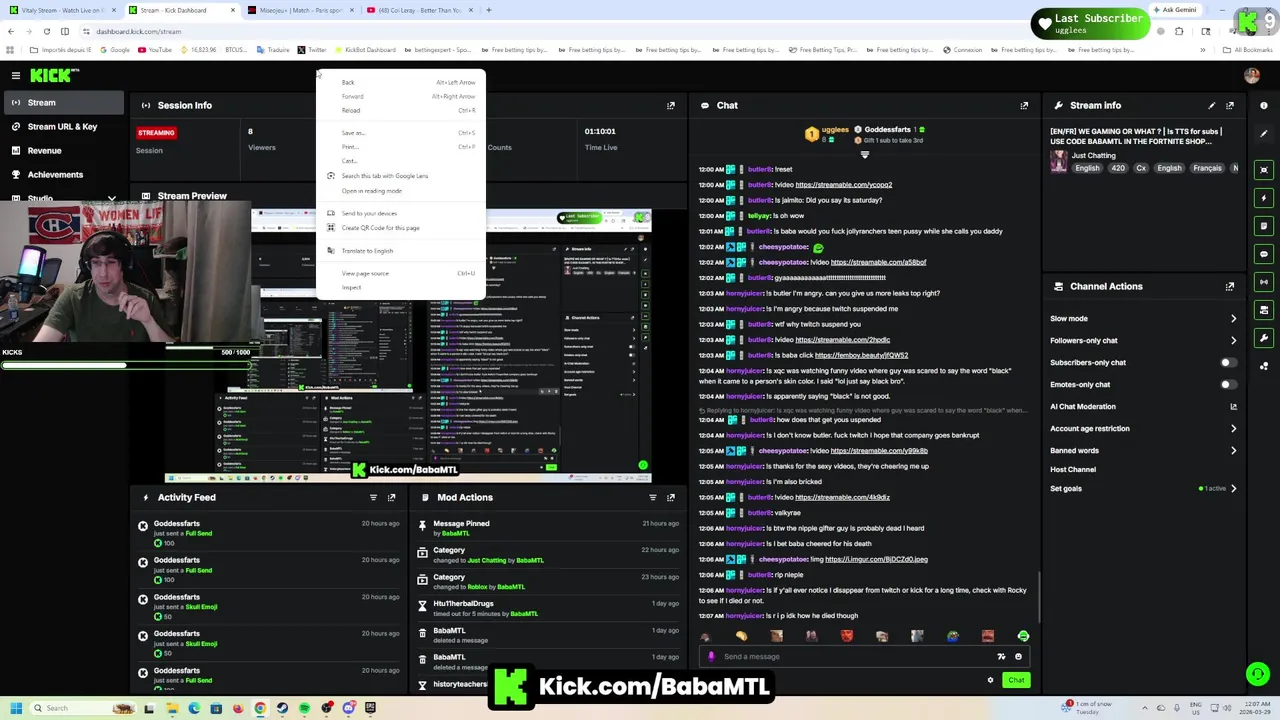
Task: Collapse the Studio sidebar section
Action: click(112, 199)
